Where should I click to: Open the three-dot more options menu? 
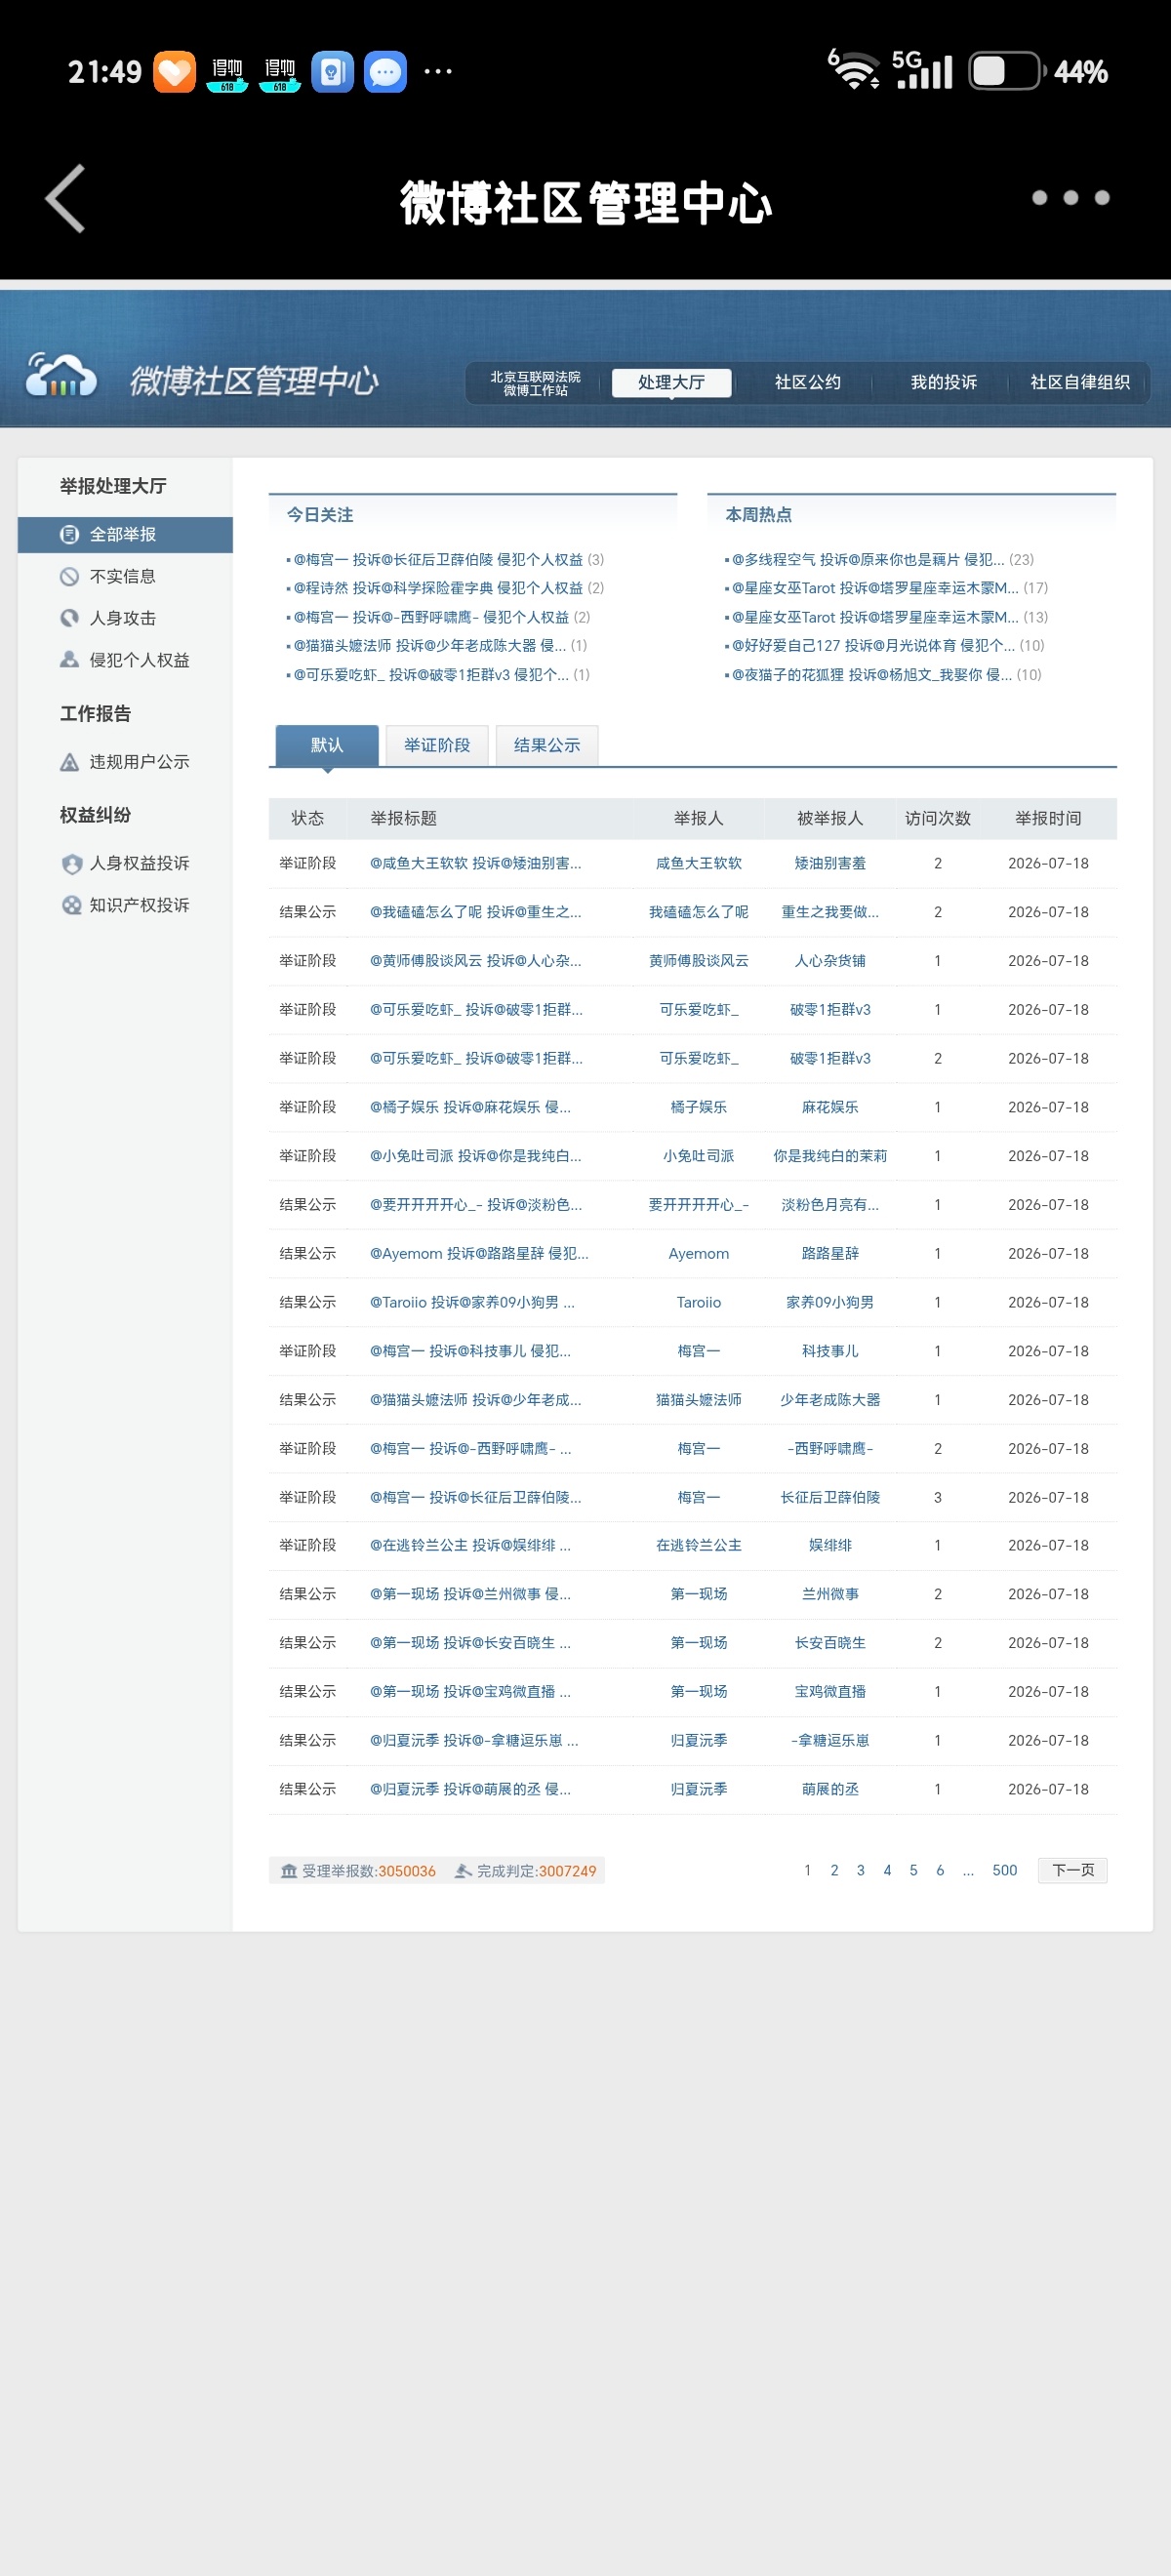pos(1070,198)
